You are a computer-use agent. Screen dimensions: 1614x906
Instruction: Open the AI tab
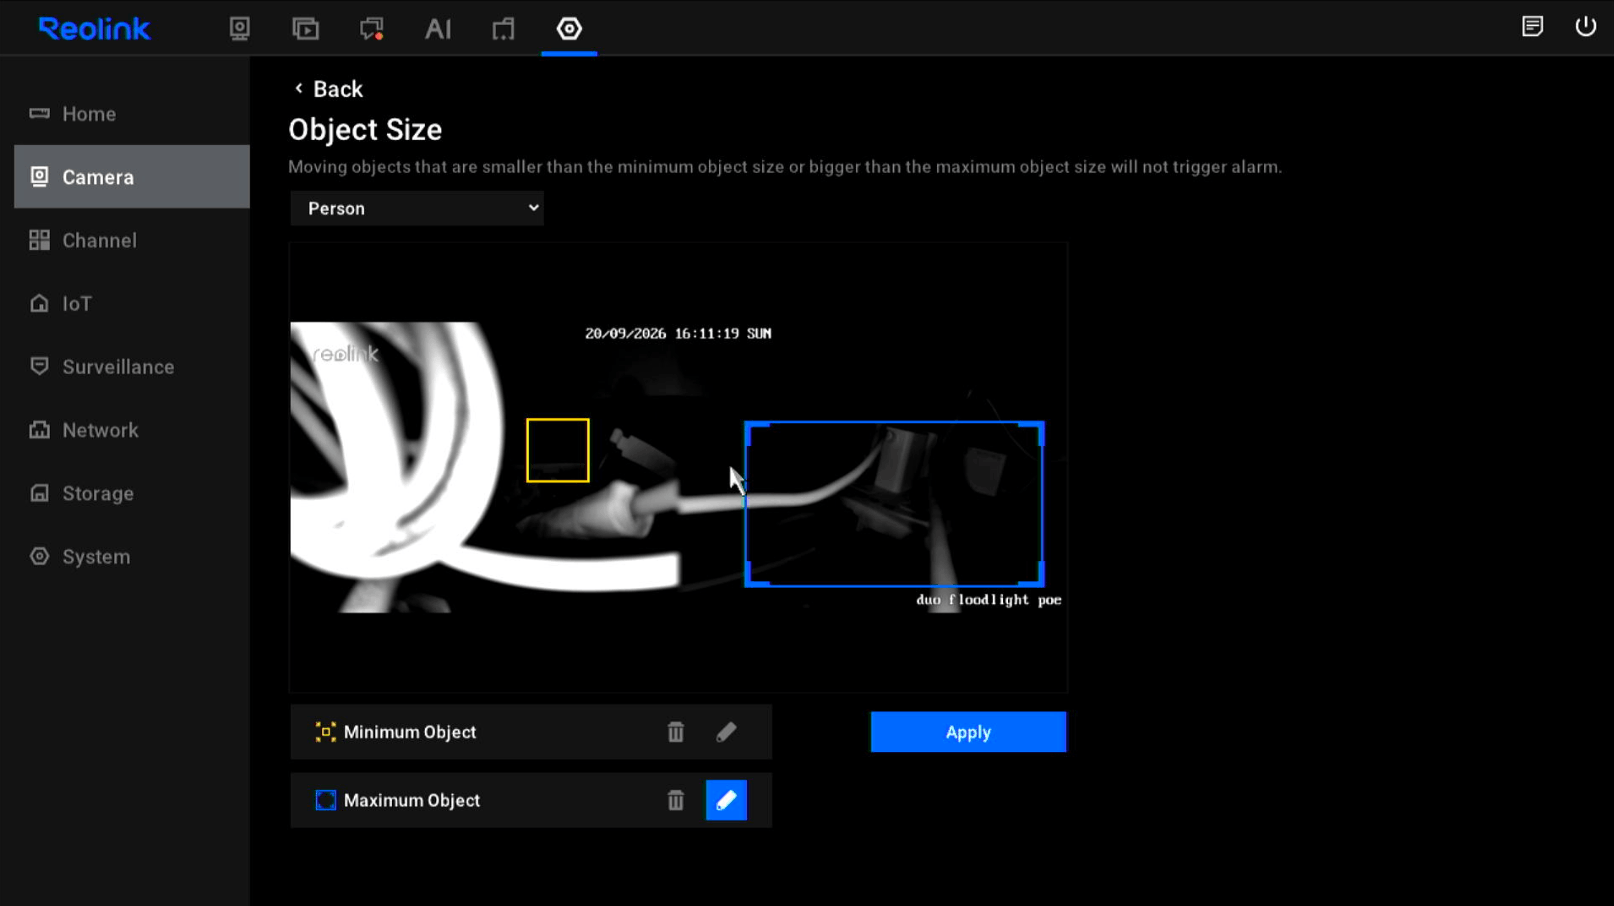click(438, 28)
